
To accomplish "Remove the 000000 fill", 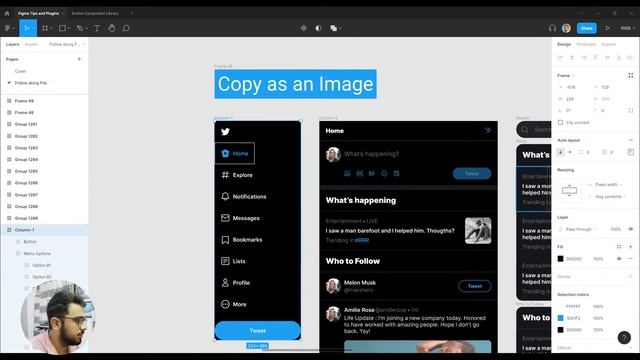I will pyautogui.click(x=631, y=259).
